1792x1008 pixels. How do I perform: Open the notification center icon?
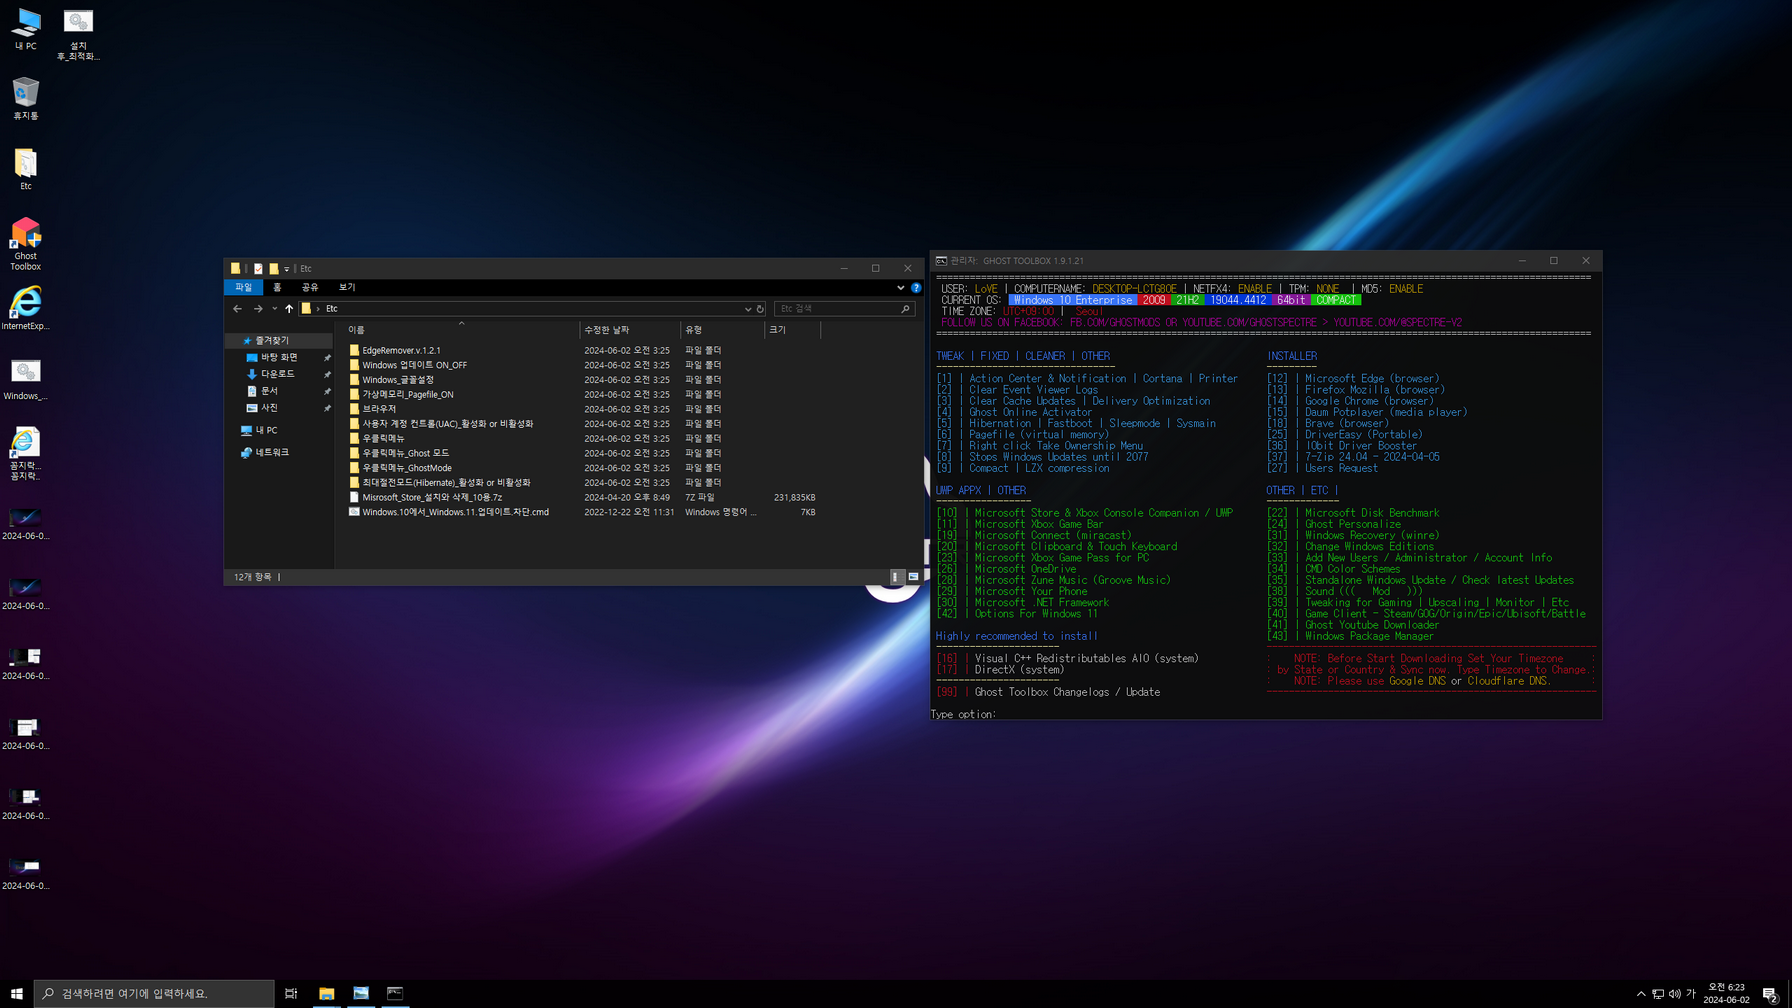(1770, 994)
